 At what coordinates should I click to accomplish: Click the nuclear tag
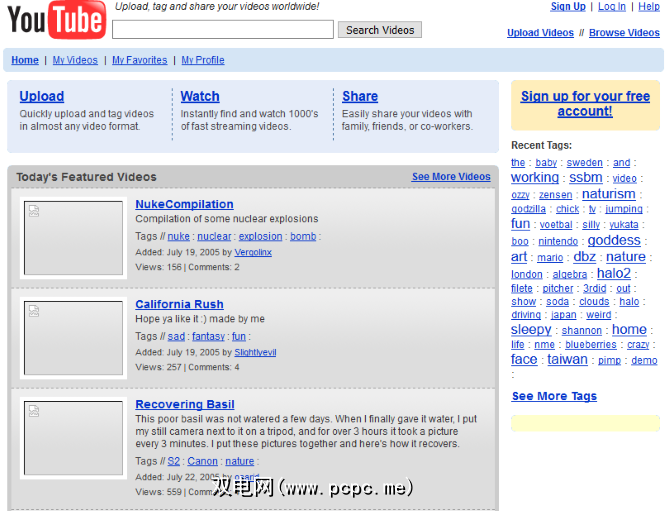(214, 236)
